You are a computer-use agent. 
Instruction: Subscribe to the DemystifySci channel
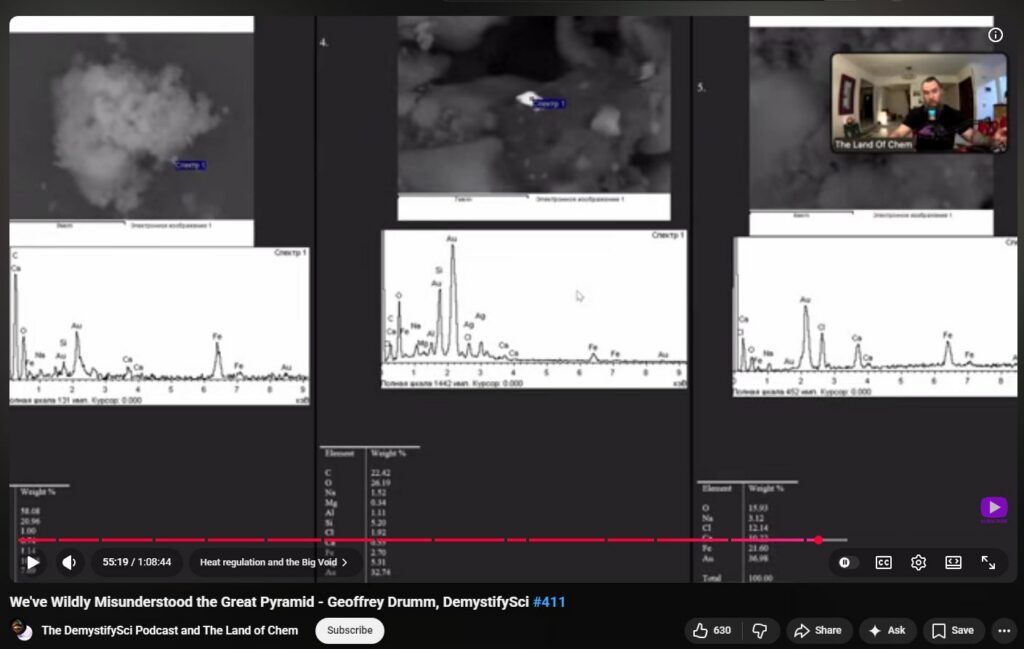point(349,631)
